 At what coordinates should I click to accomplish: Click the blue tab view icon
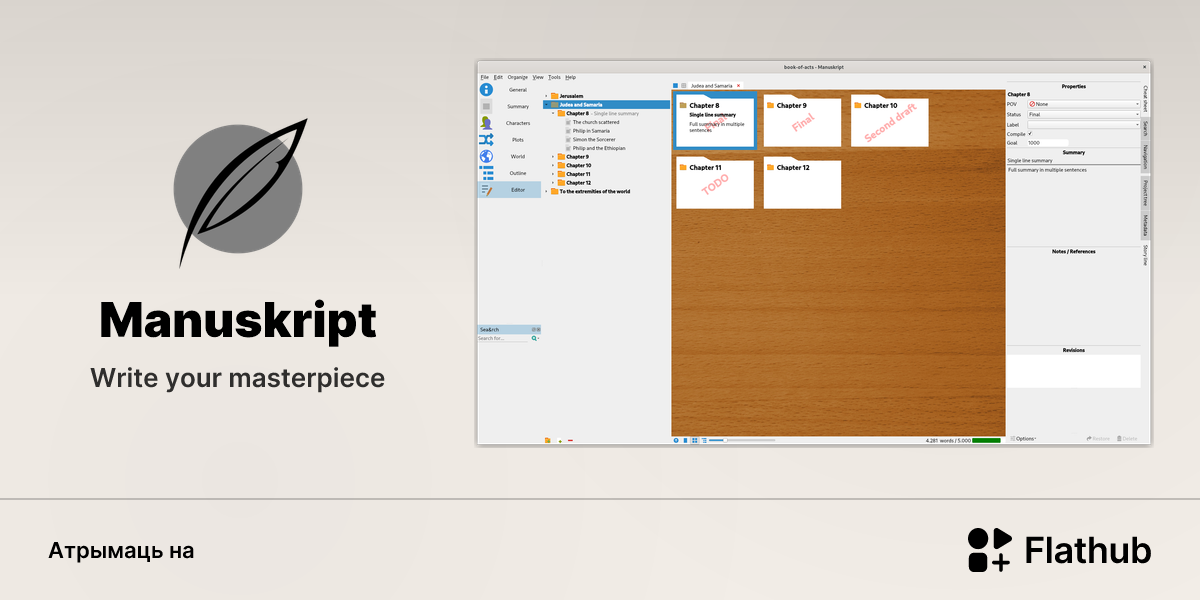tap(675, 86)
